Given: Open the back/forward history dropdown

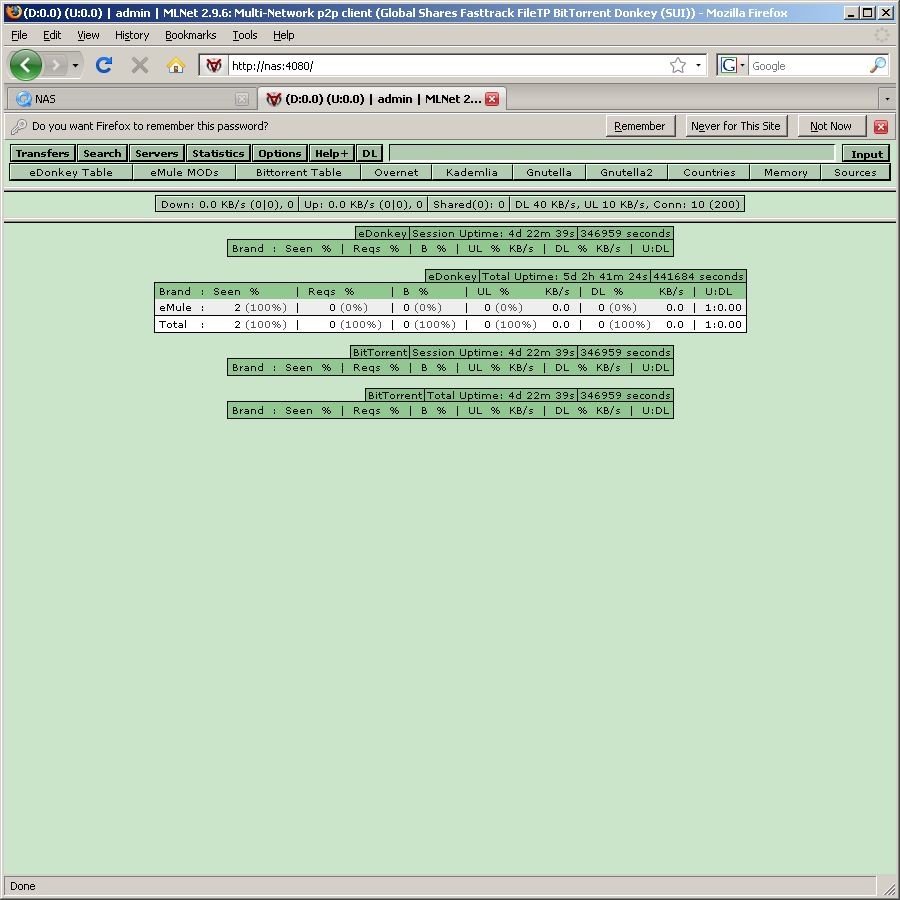Looking at the screenshot, I should (75, 65).
